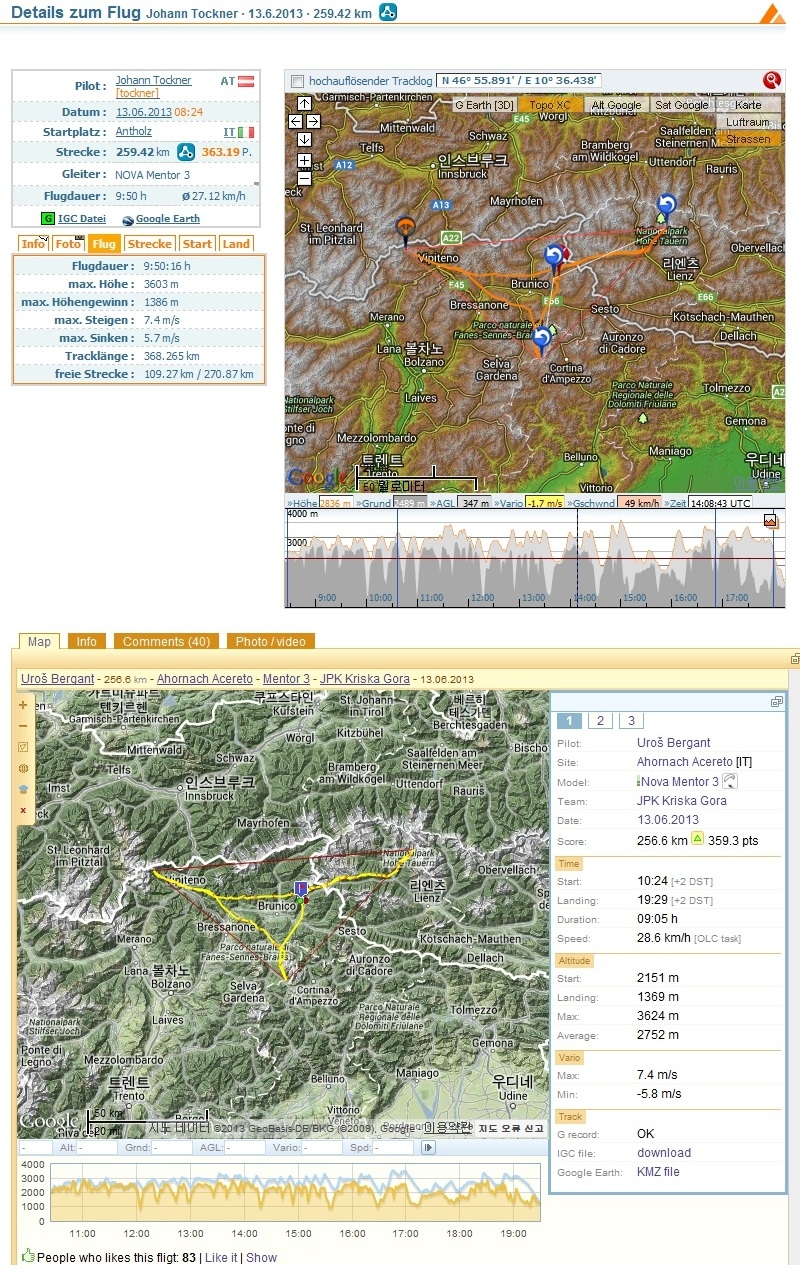
Task: Click chart image icon on altitude graph
Action: tap(770, 521)
